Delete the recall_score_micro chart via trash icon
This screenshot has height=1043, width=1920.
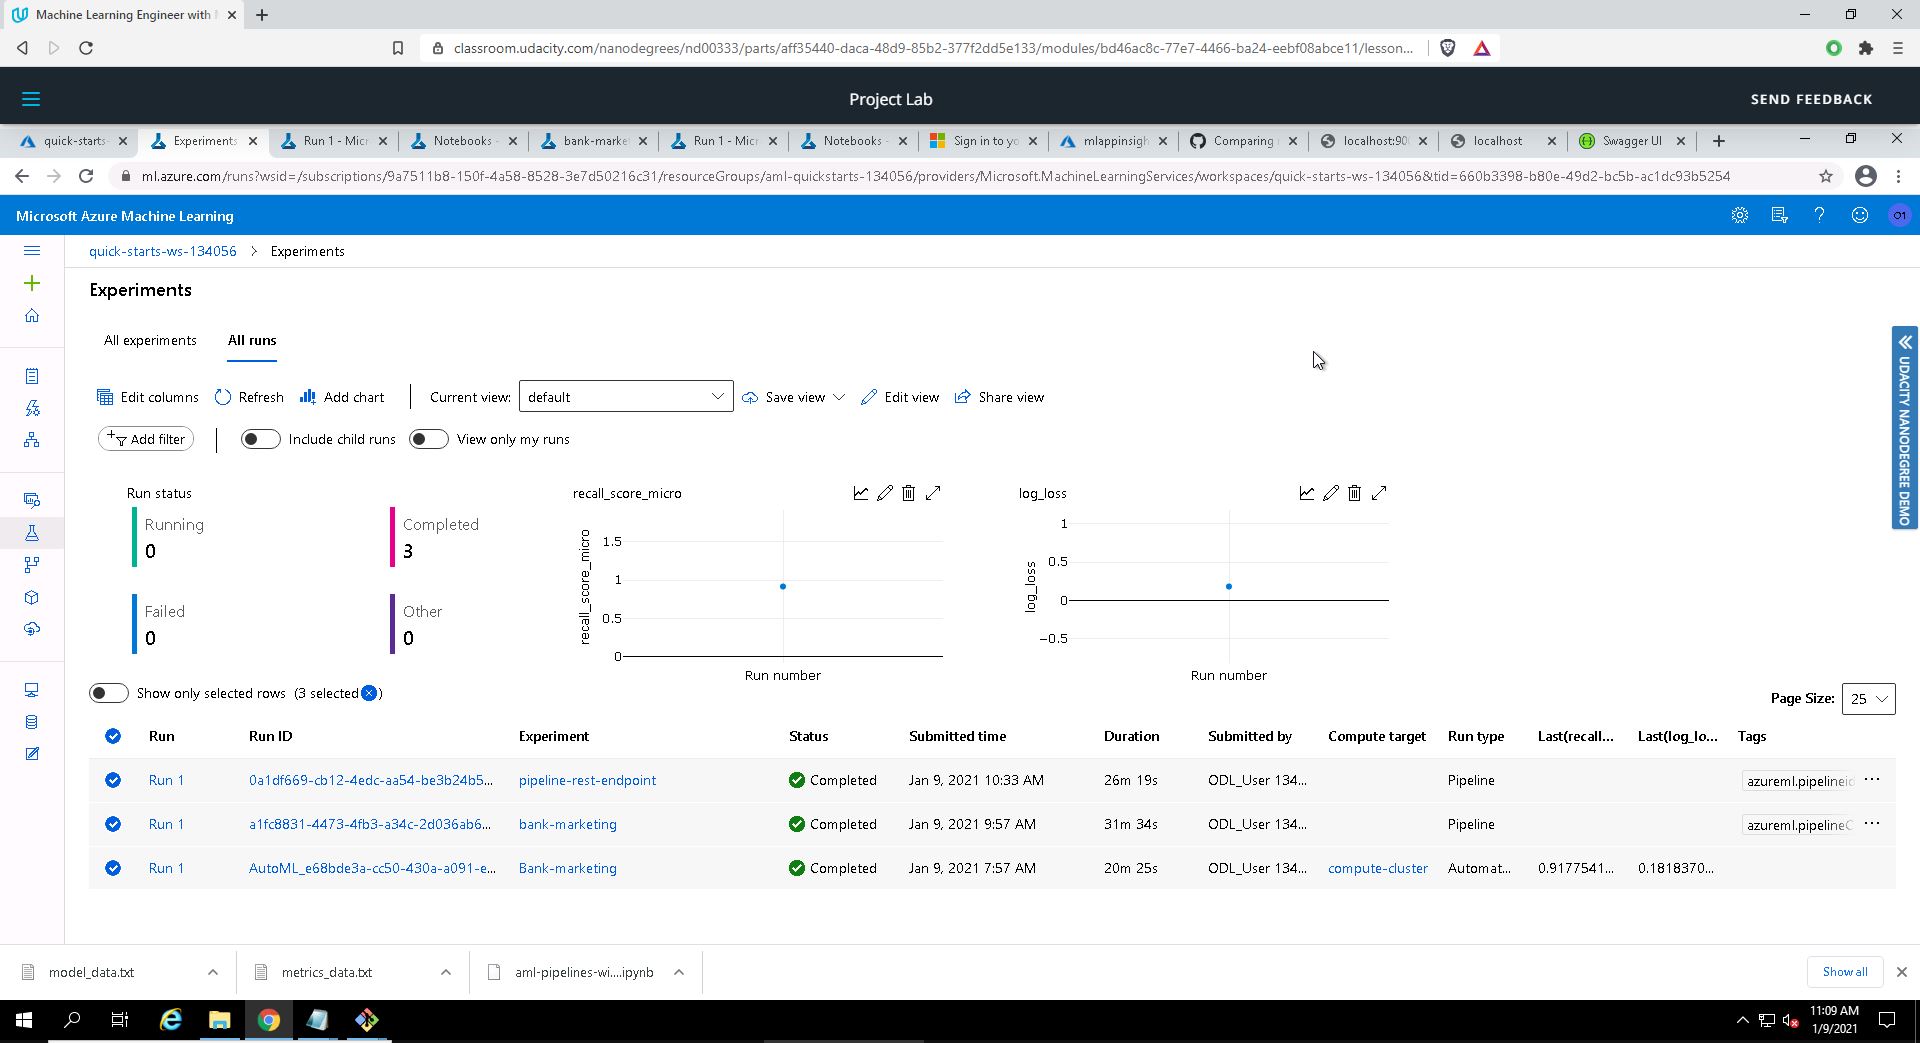[908, 493]
